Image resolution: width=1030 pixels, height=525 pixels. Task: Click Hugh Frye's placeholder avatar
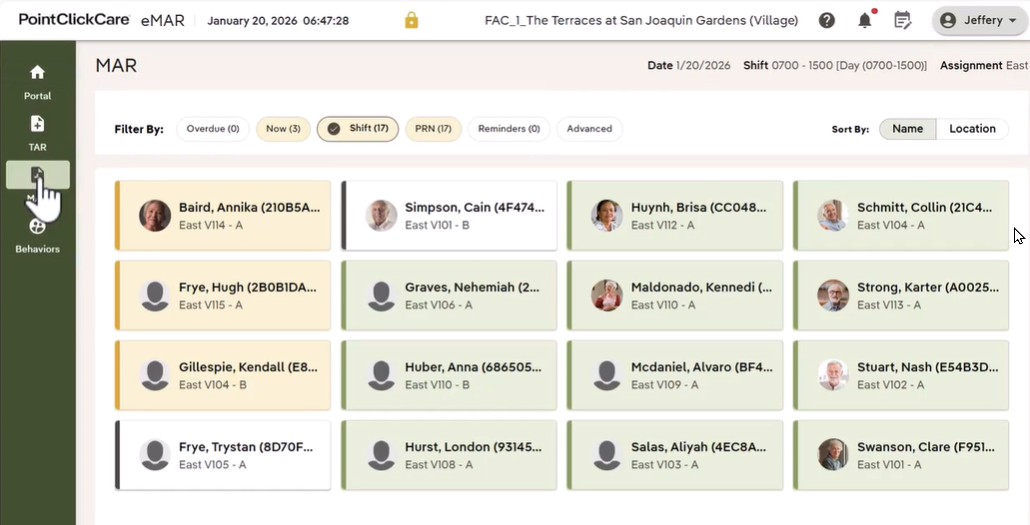point(155,296)
